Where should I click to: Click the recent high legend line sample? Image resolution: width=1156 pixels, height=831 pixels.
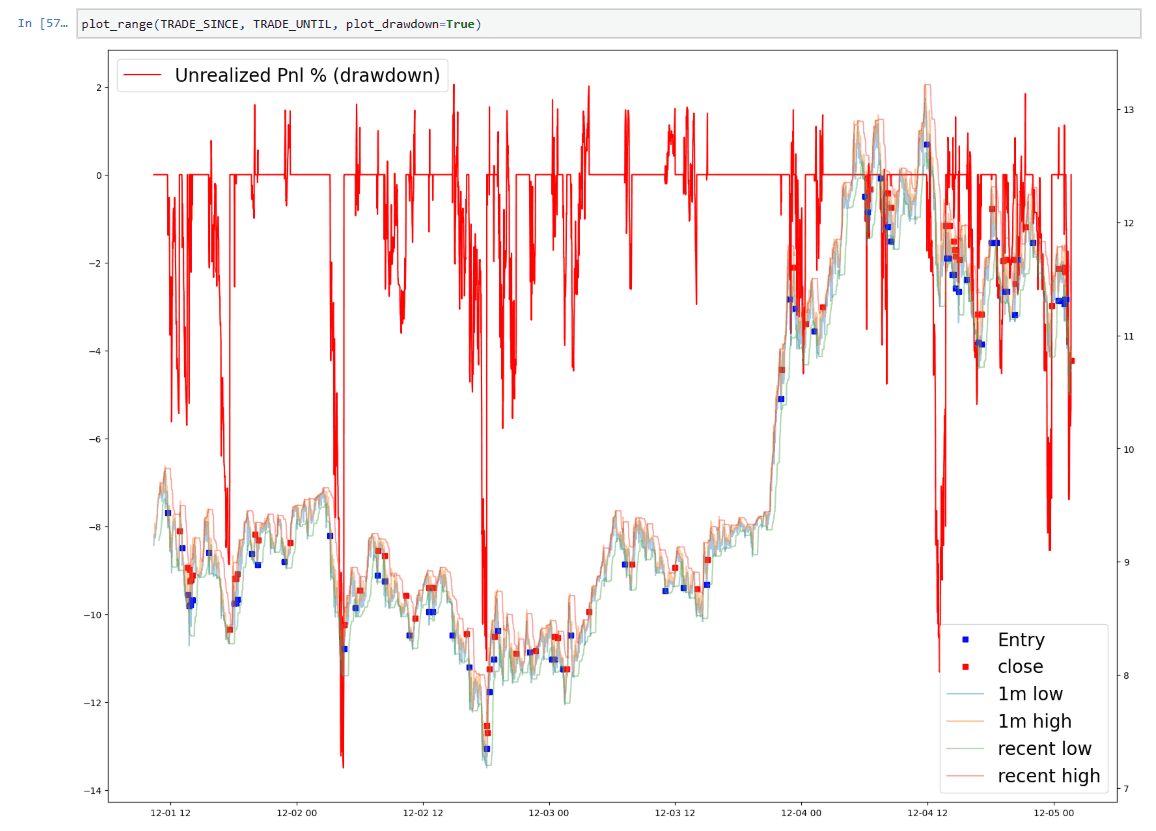point(965,776)
